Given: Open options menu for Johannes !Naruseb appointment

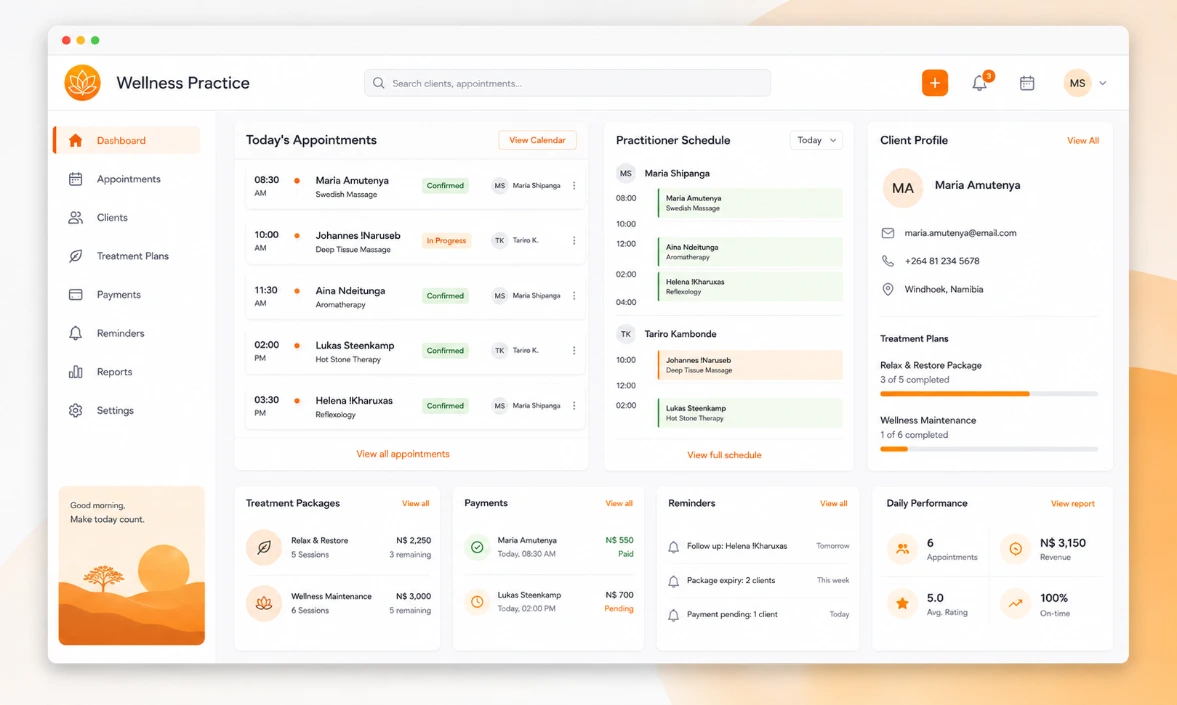Looking at the screenshot, I should pos(574,240).
